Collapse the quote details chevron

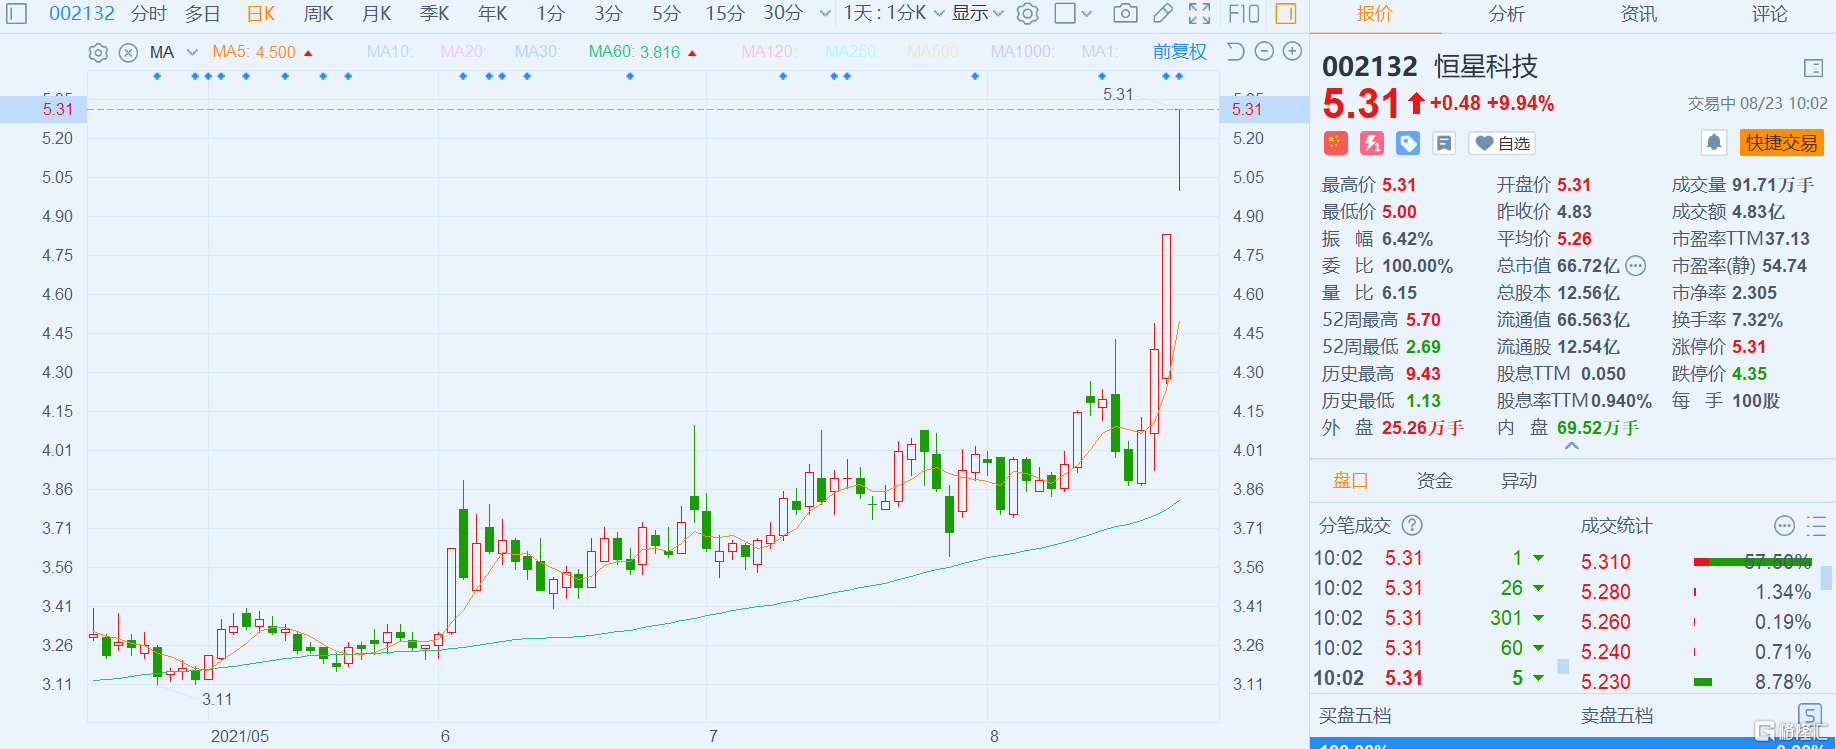pyautogui.click(x=1572, y=446)
